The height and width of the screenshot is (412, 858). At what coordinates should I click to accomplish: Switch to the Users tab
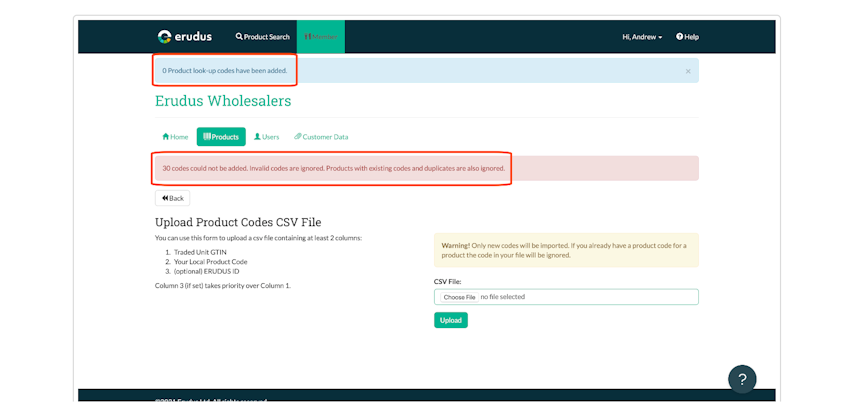266,137
